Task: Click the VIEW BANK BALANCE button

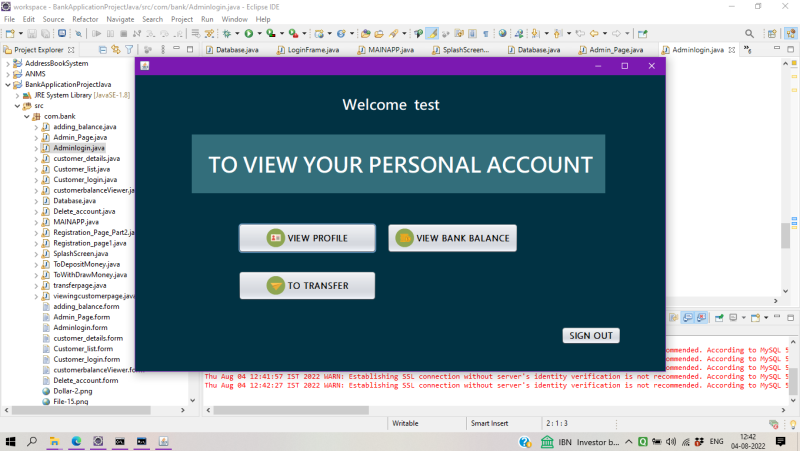Action: 453,238
